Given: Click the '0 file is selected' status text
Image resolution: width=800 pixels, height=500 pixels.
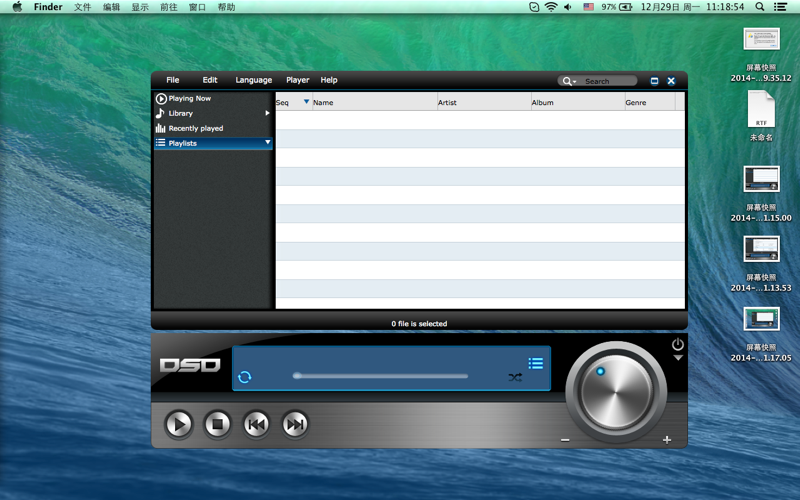Looking at the screenshot, I should pyautogui.click(x=419, y=323).
